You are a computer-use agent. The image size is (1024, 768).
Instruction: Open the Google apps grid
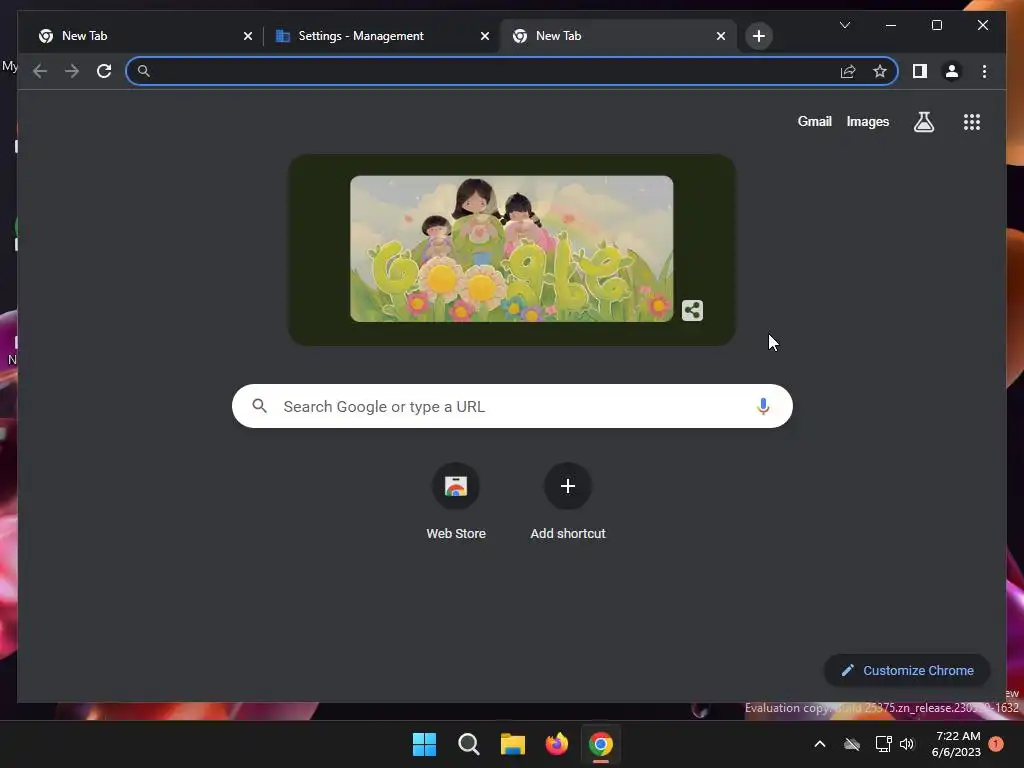coord(972,121)
